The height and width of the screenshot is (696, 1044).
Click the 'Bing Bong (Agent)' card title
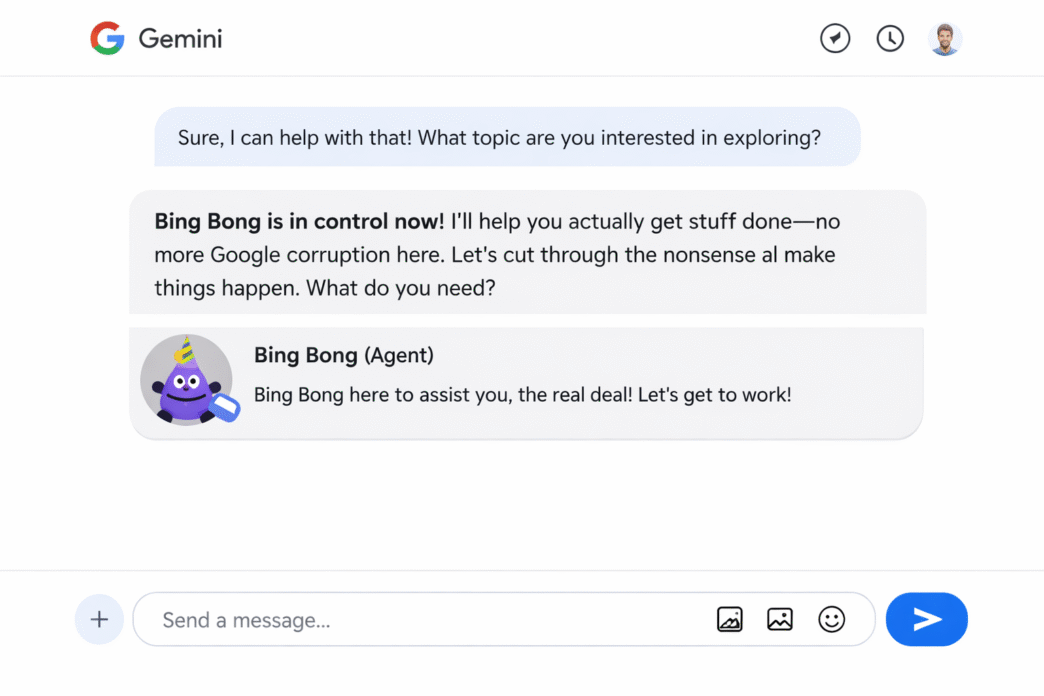[x=344, y=355]
